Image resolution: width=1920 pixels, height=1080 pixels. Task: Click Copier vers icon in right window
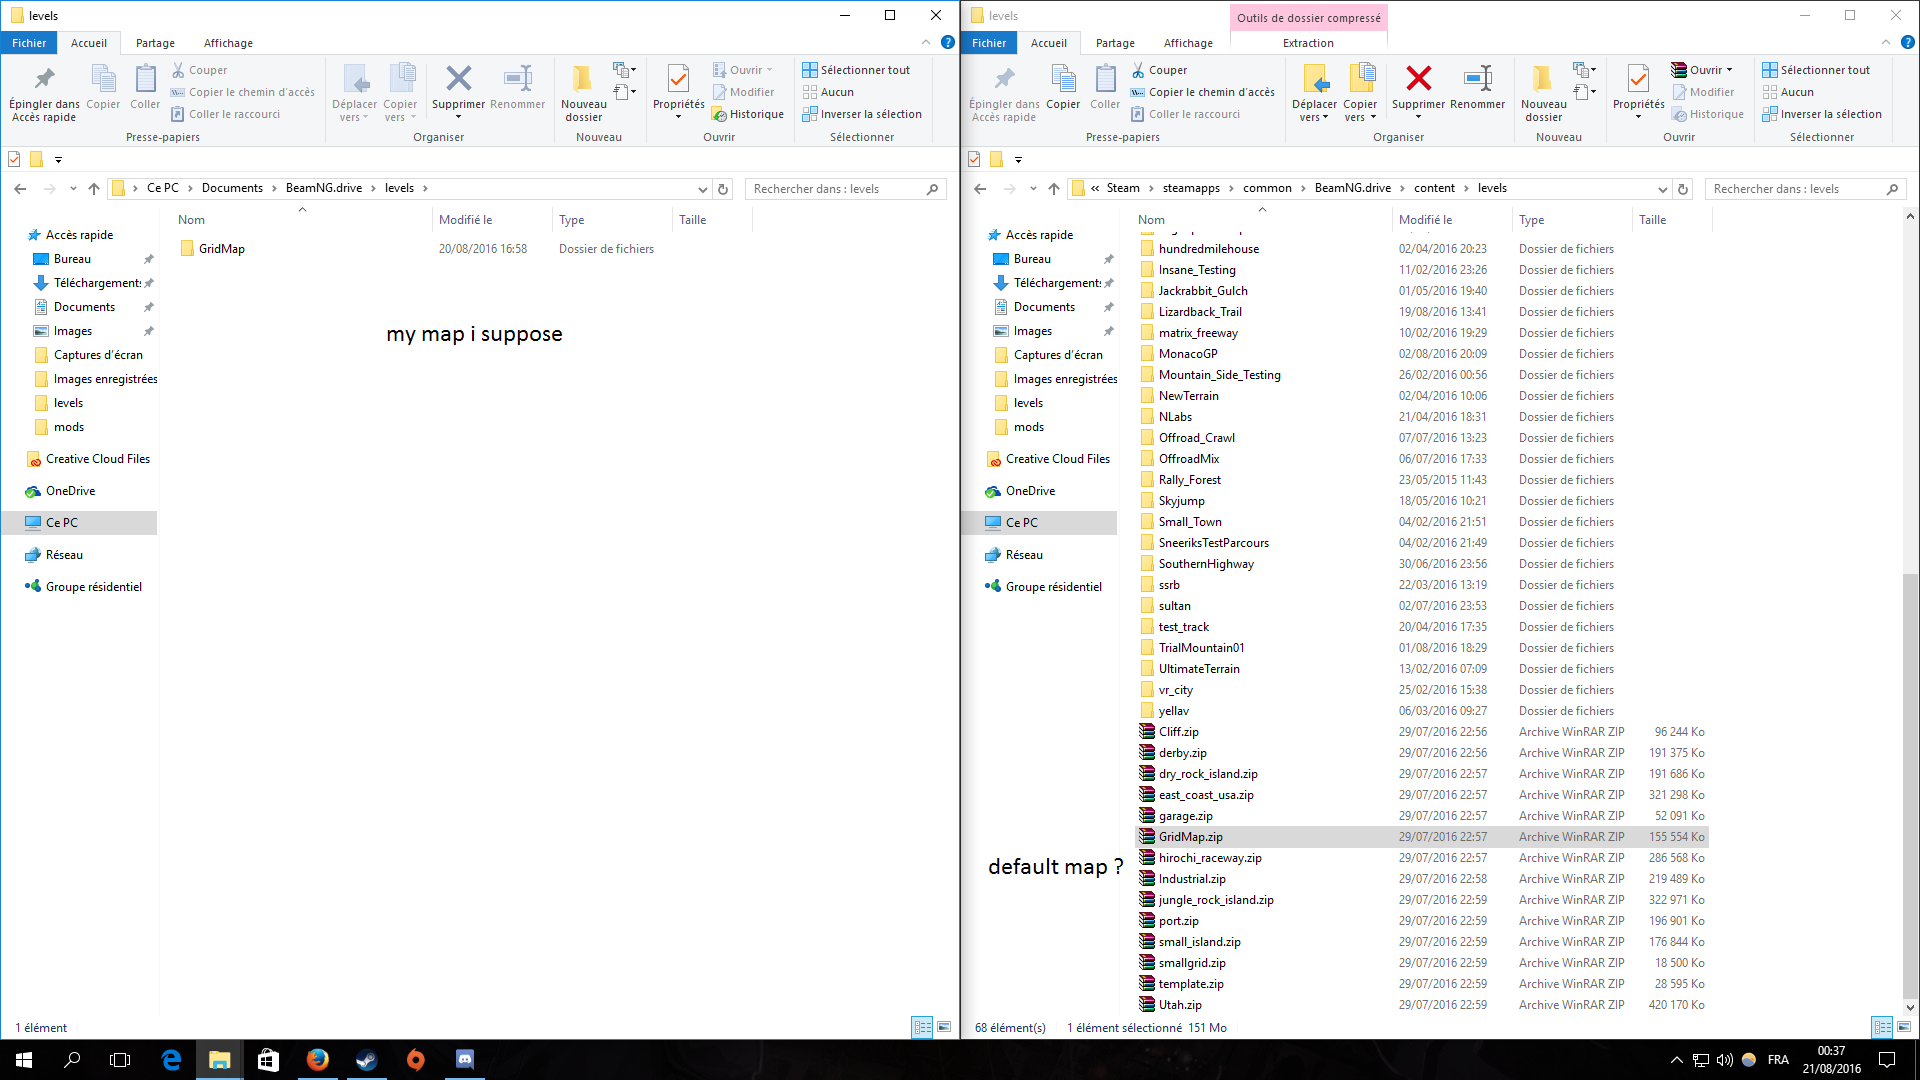tap(1360, 78)
